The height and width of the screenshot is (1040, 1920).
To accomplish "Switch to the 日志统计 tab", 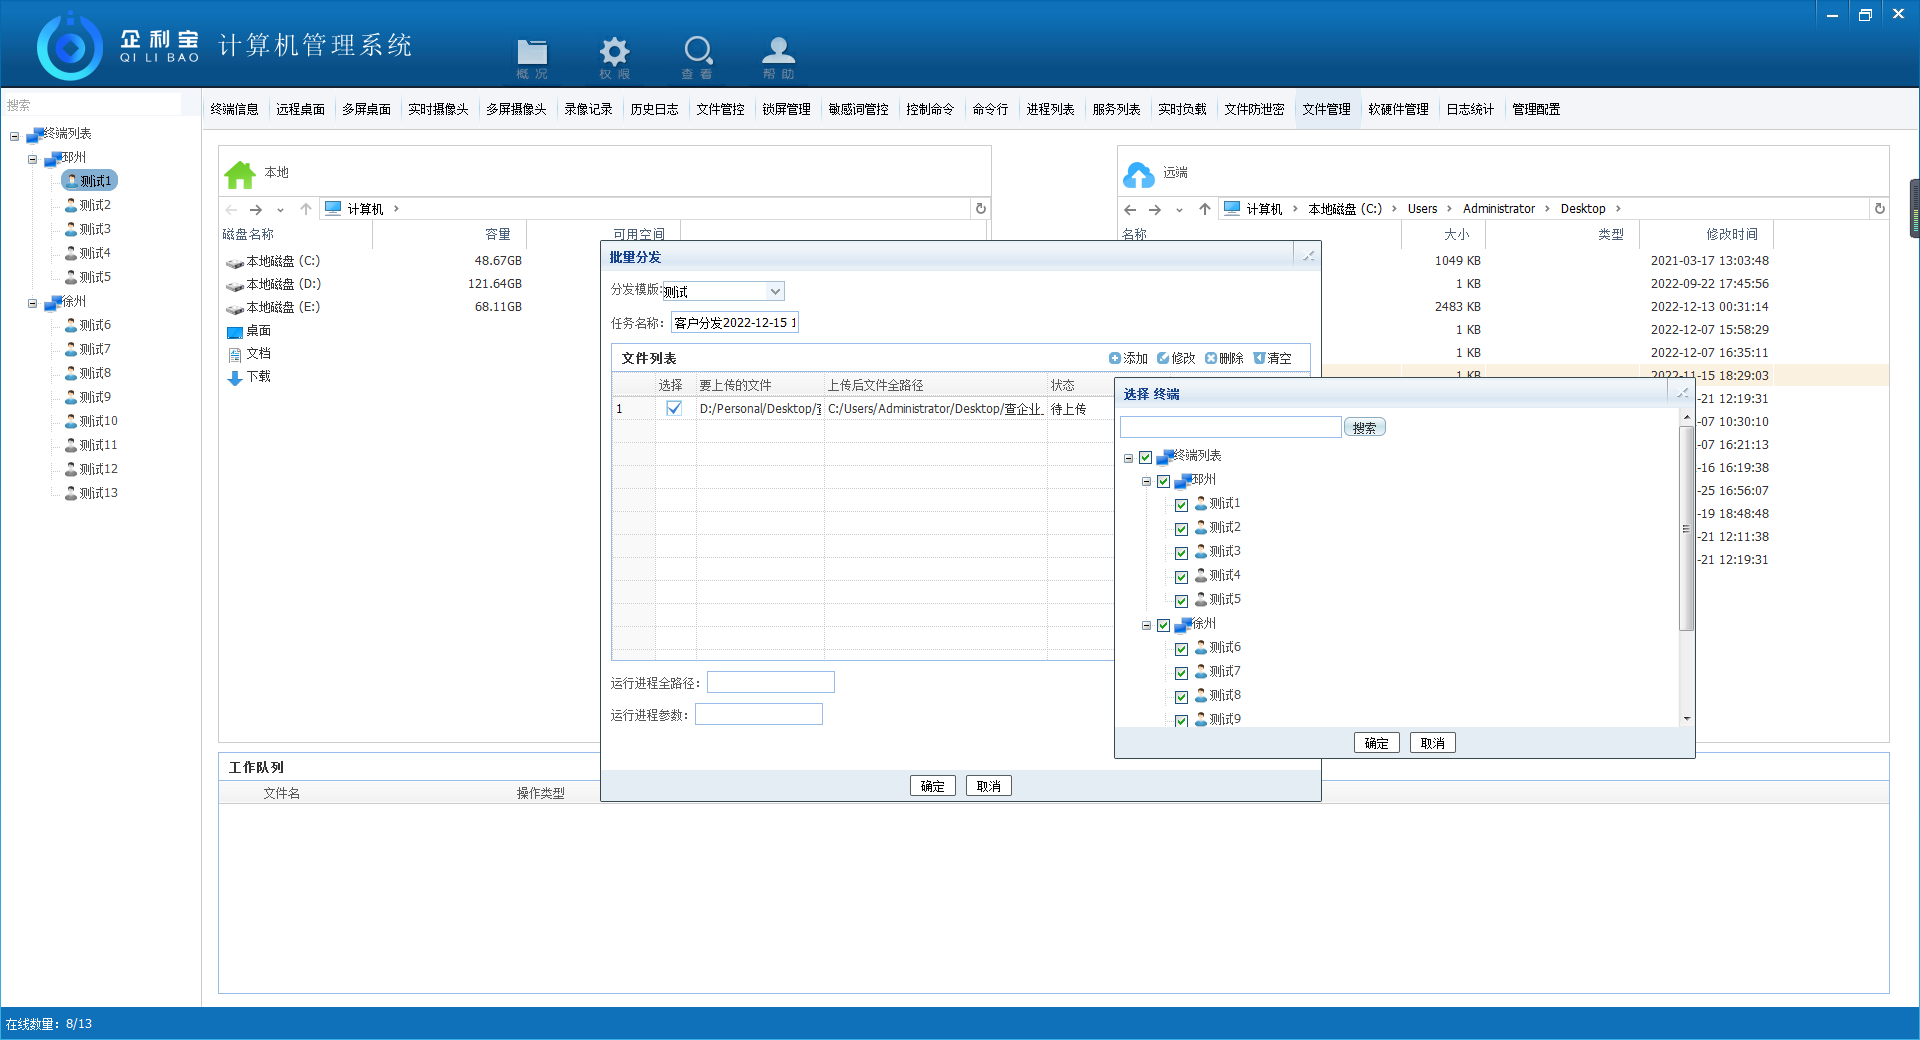I will pyautogui.click(x=1469, y=109).
